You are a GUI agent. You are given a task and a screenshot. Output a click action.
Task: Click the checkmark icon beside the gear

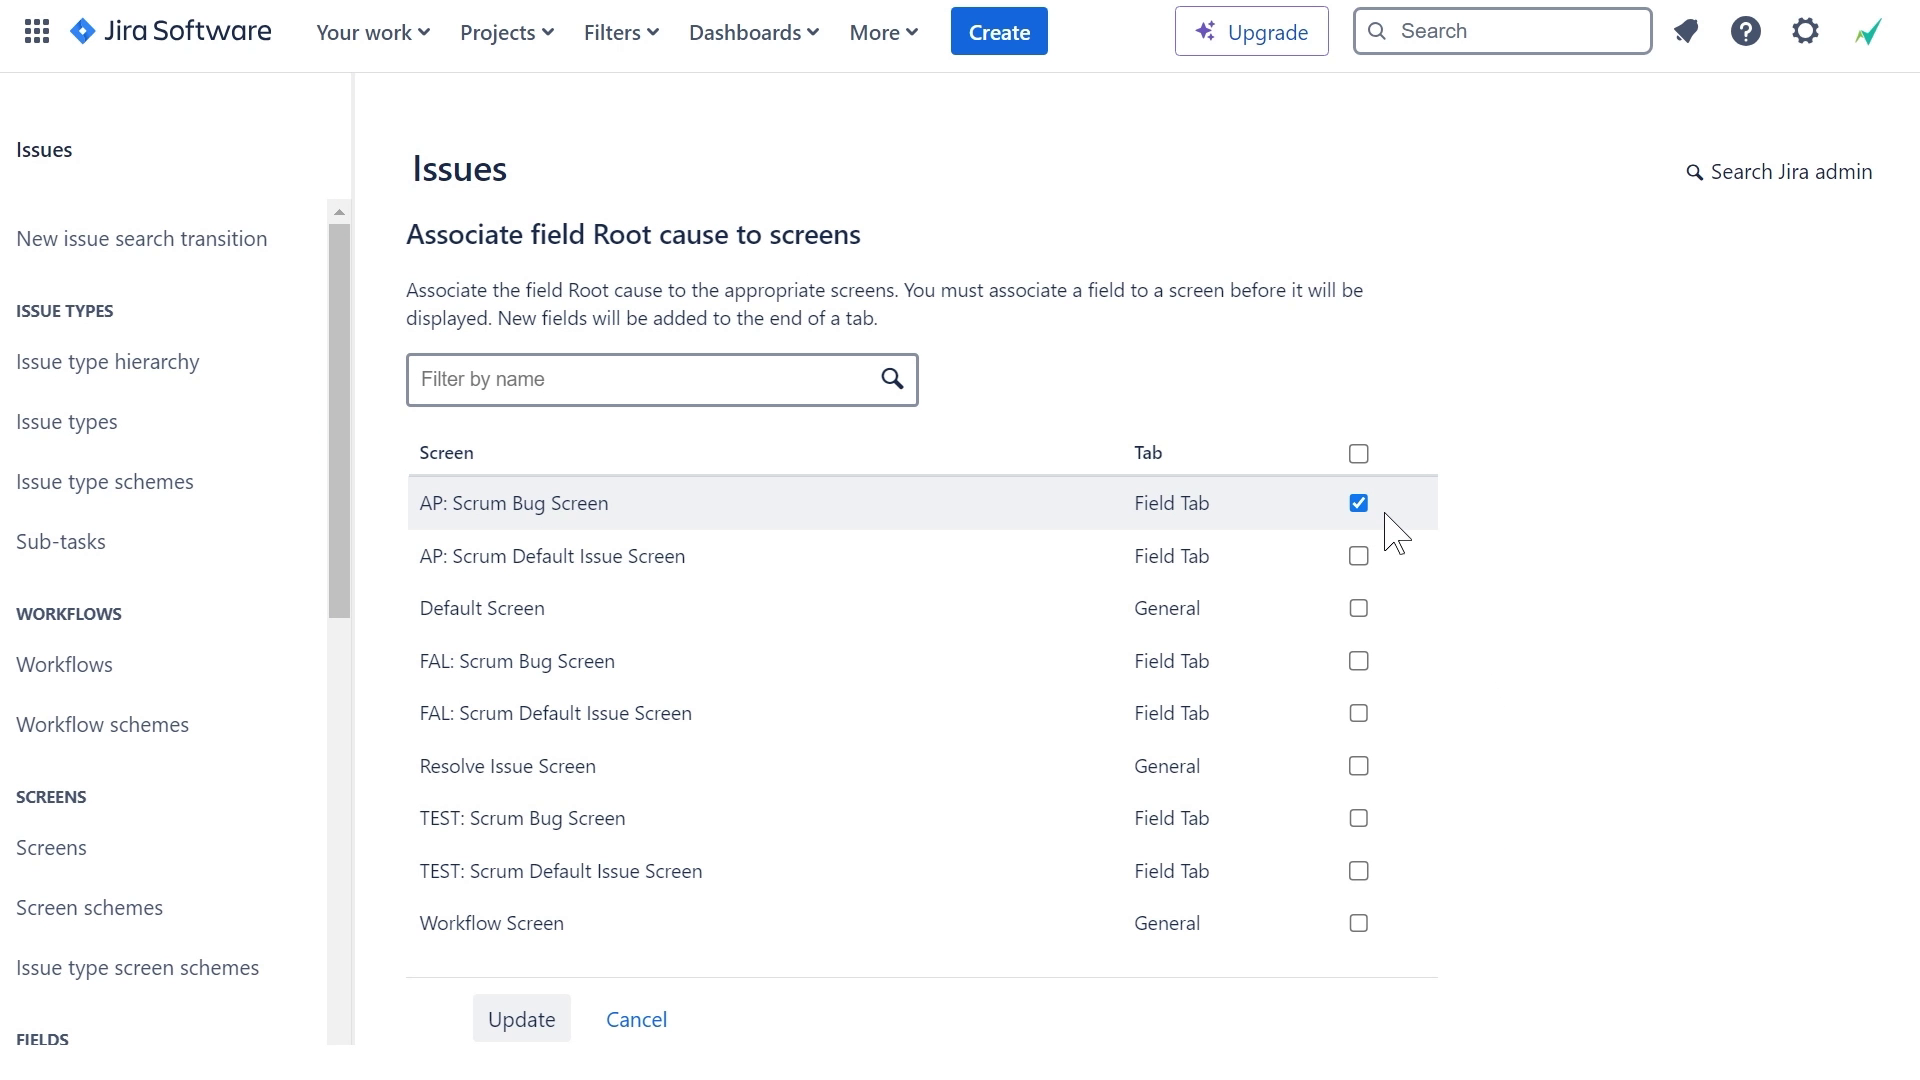pos(1868,31)
